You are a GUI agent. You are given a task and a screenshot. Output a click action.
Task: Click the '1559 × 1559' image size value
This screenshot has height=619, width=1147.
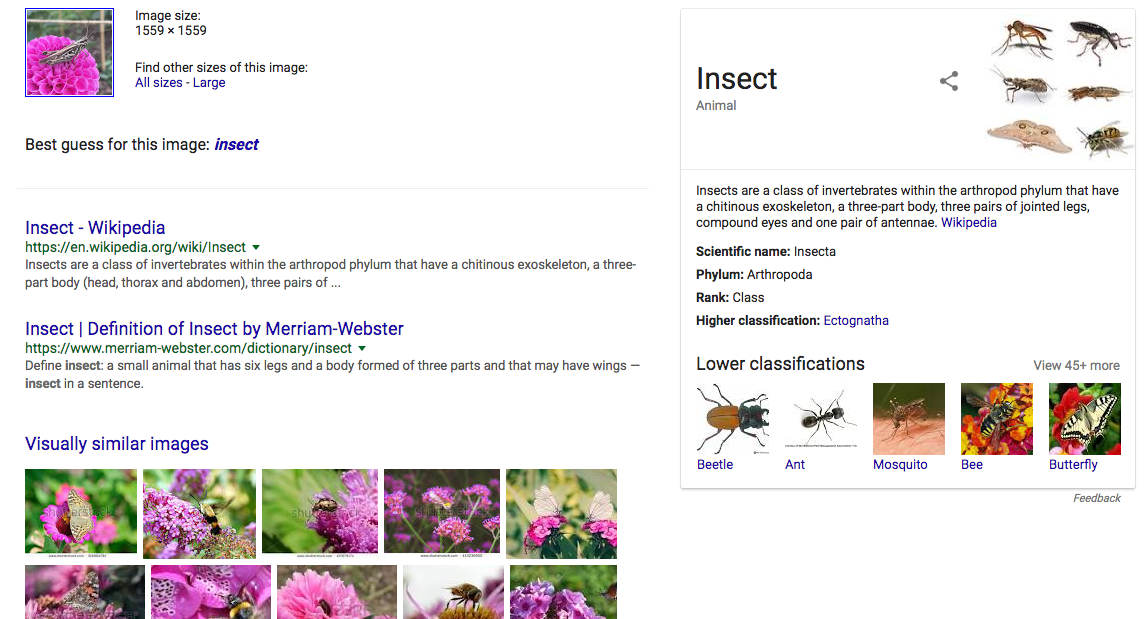coord(170,31)
